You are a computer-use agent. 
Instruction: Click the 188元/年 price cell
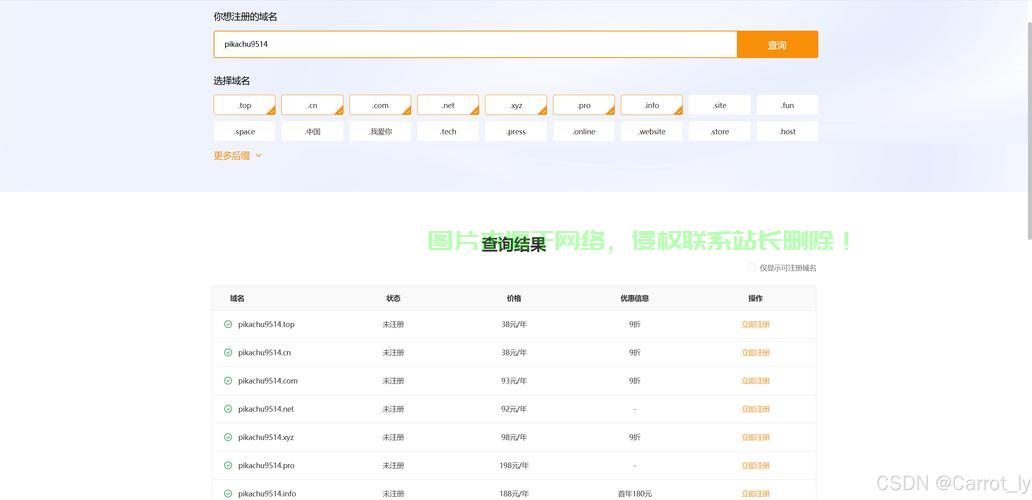[514, 493]
